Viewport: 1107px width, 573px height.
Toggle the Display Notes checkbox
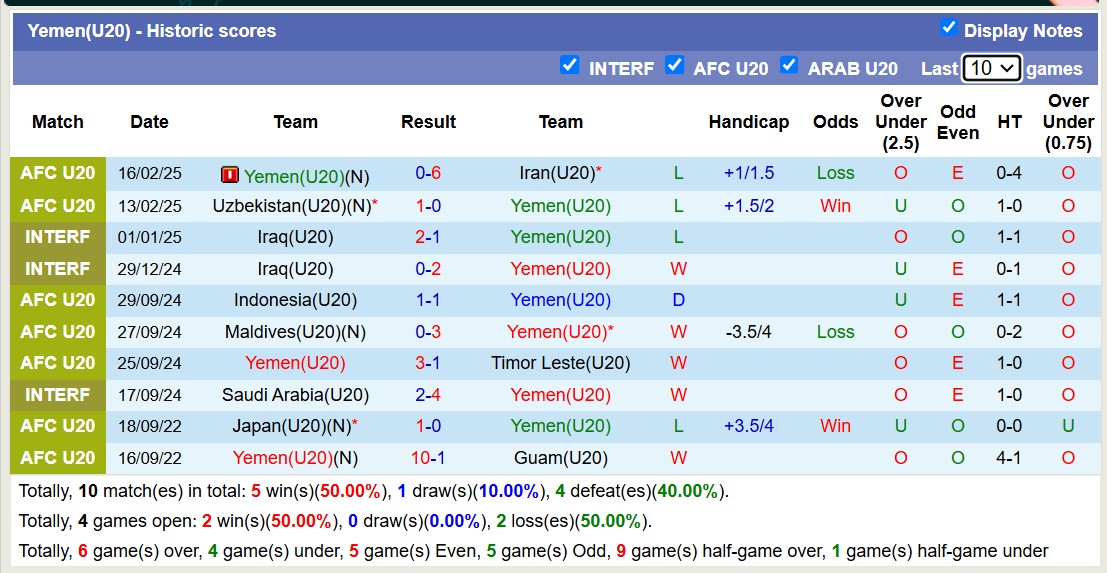pos(949,28)
